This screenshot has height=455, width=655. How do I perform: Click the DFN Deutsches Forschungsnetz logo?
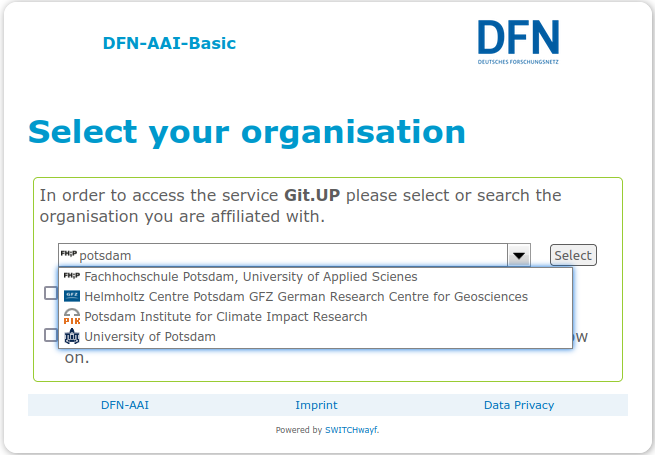[x=518, y=42]
